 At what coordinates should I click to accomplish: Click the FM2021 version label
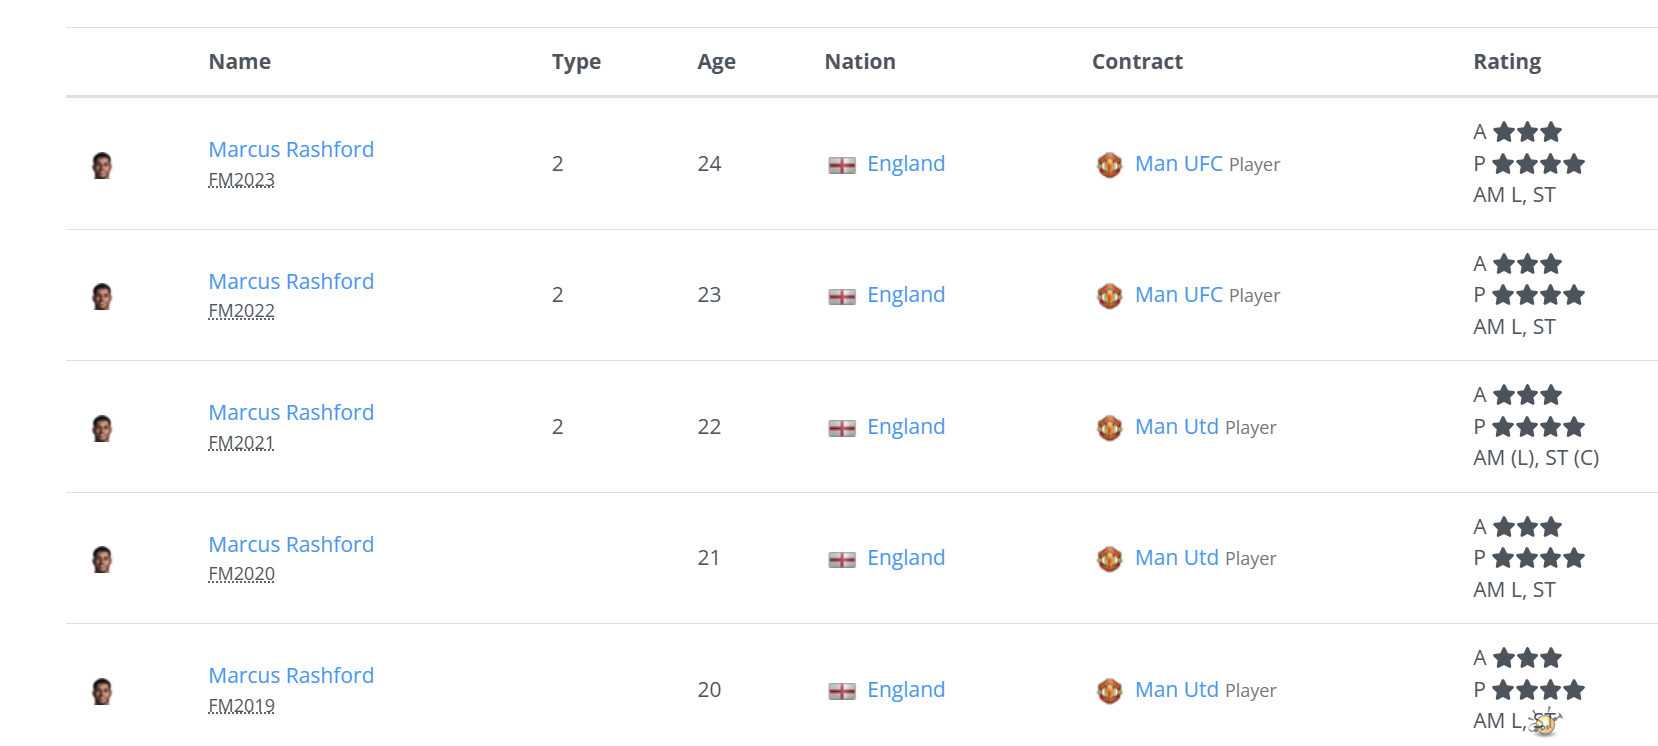[241, 442]
